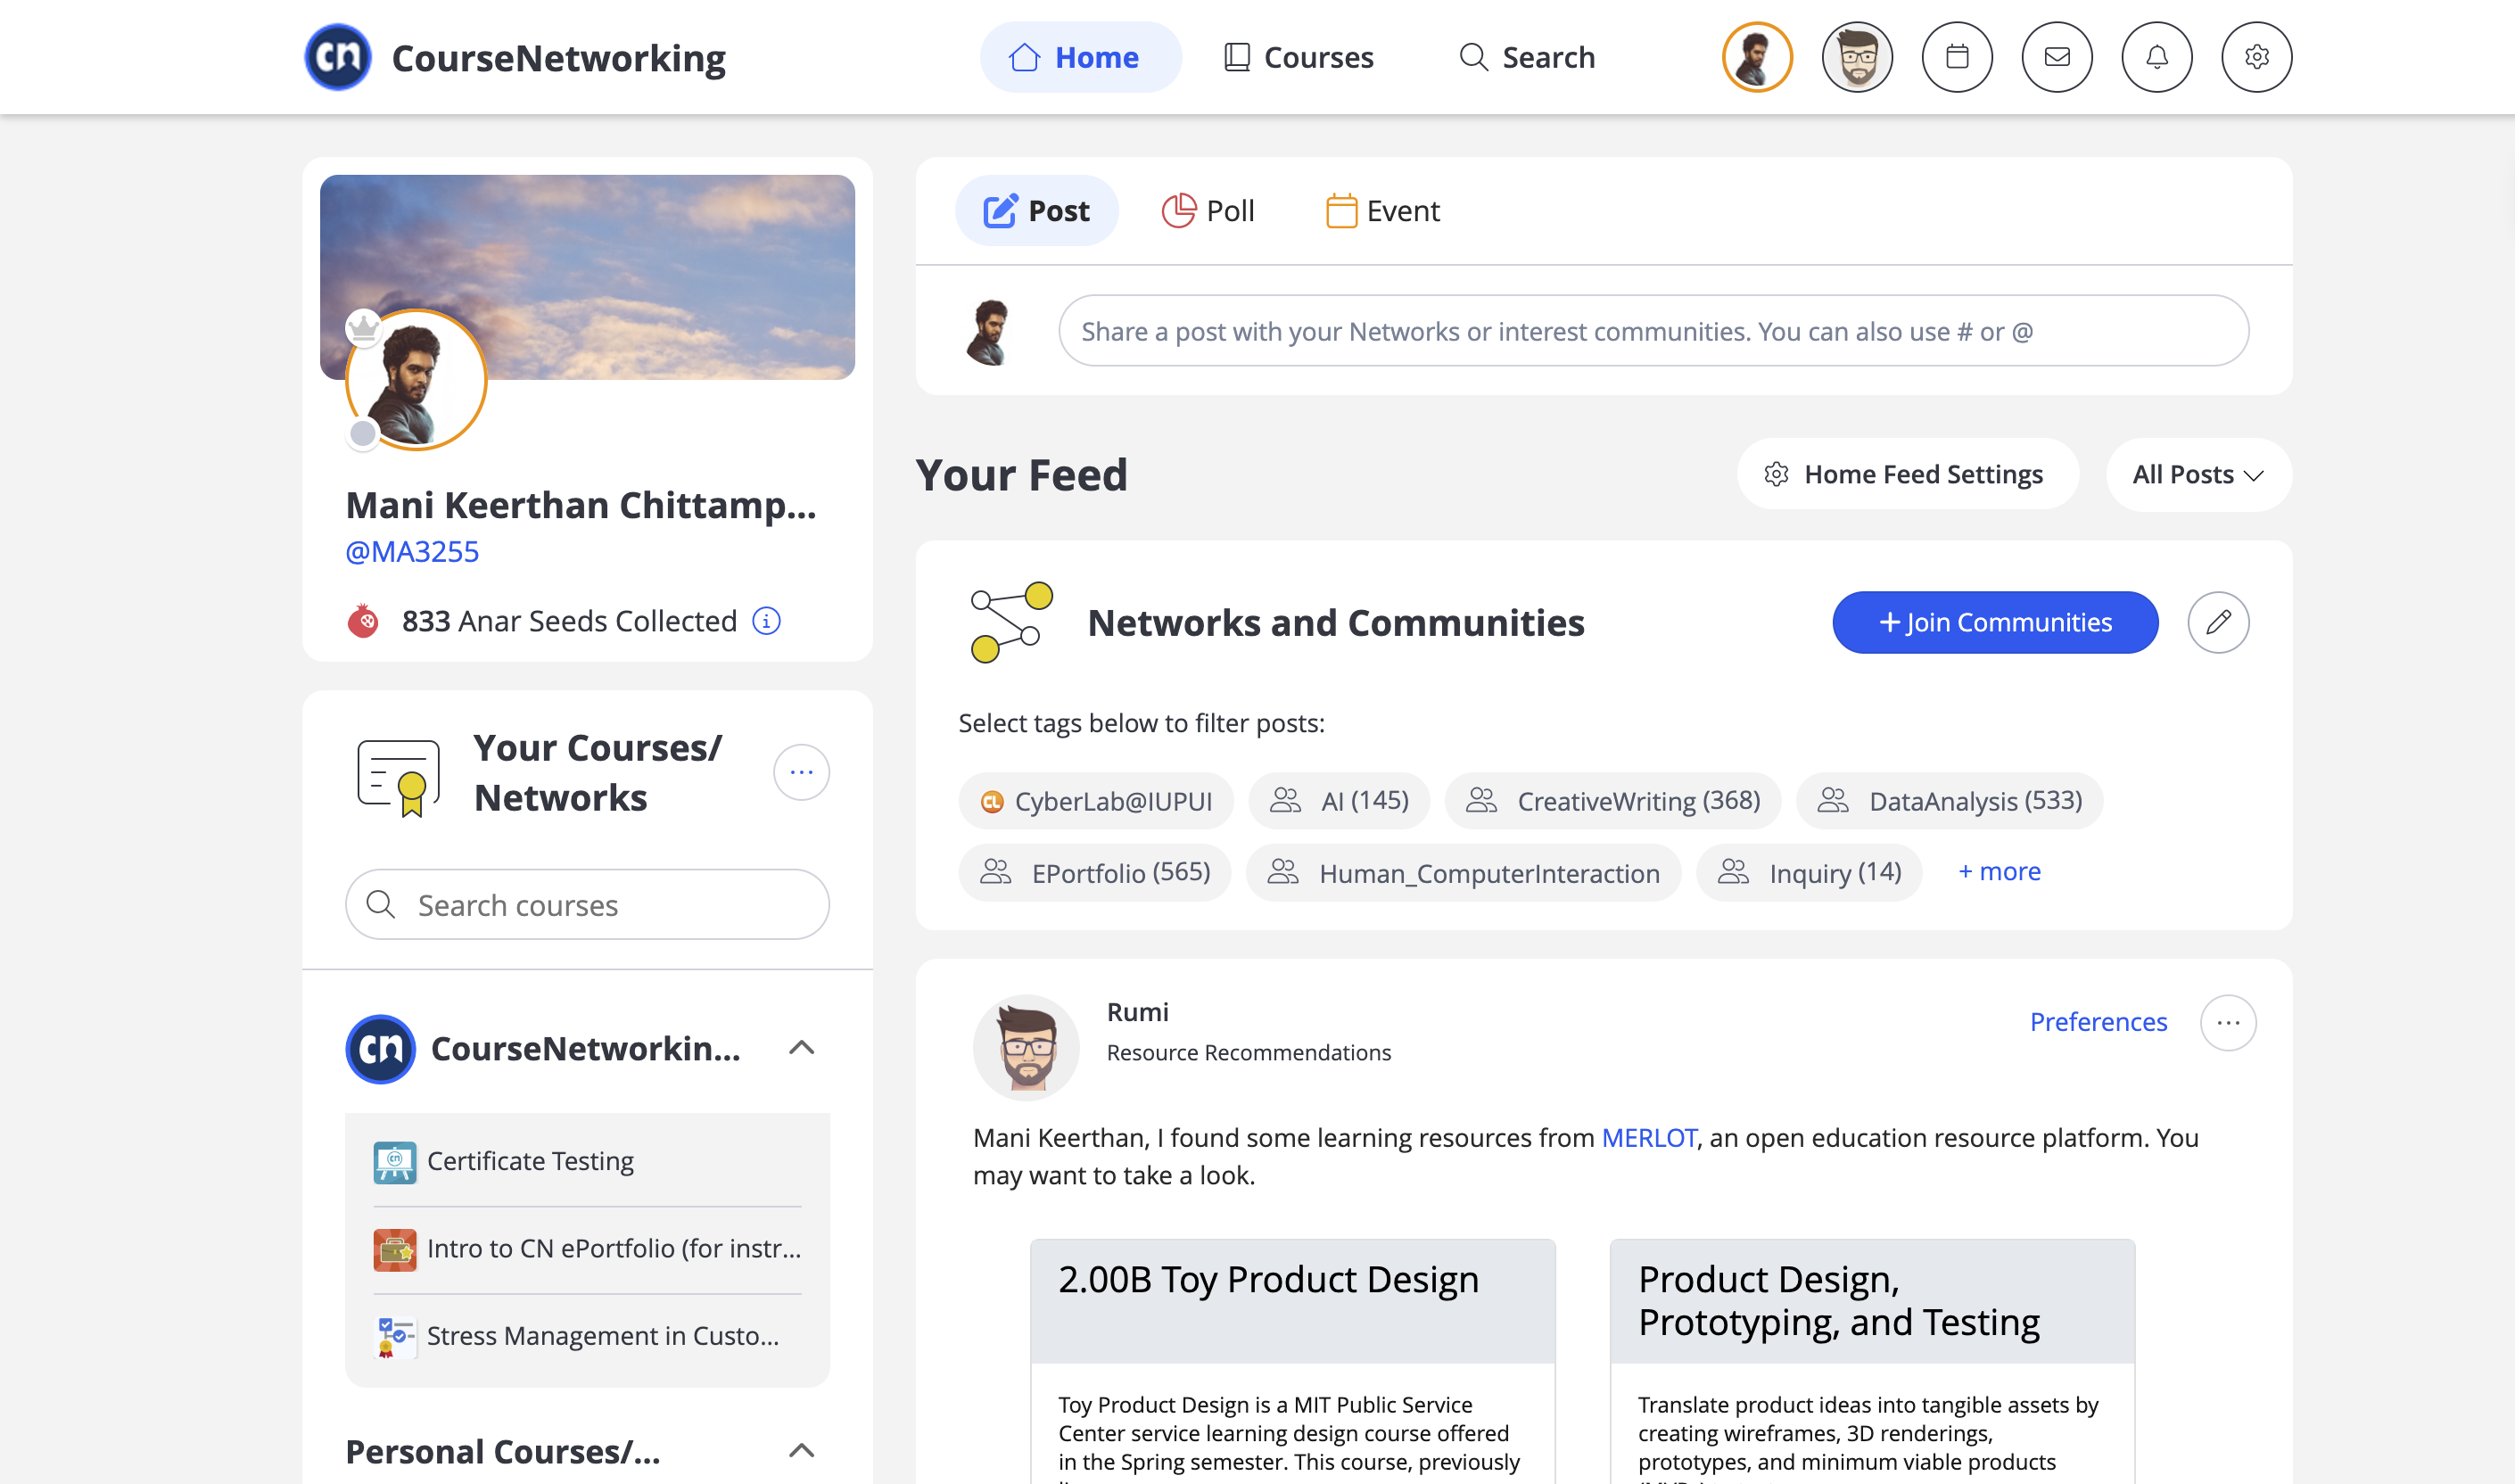Image resolution: width=2515 pixels, height=1484 pixels.
Task: Open Home Feed Settings
Action: 1908,475
